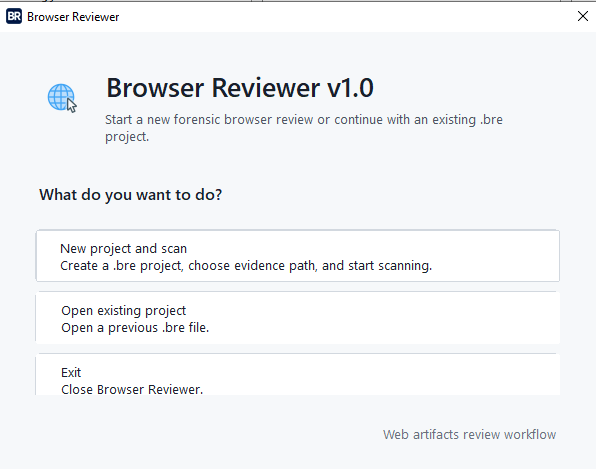596x469 pixels.
Task: Select the Exit option
Action: tap(298, 374)
